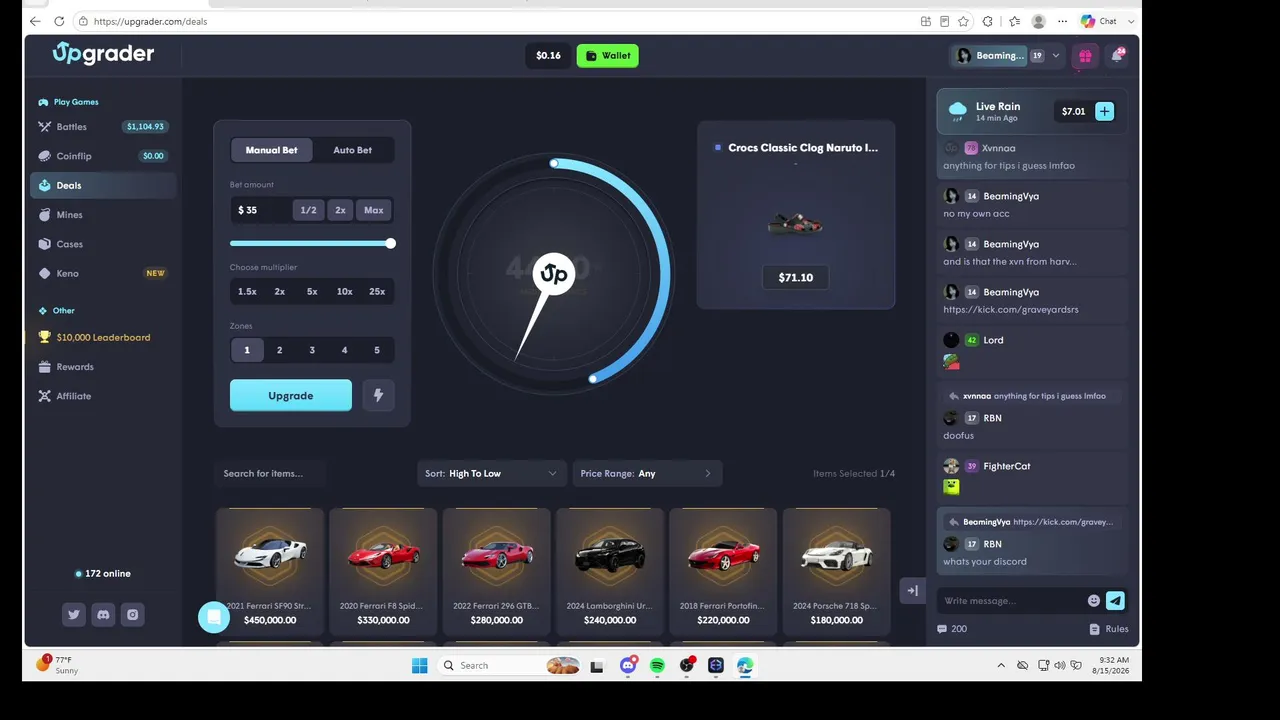
Task: Choose the 1.5x multiplier
Action: 247,291
